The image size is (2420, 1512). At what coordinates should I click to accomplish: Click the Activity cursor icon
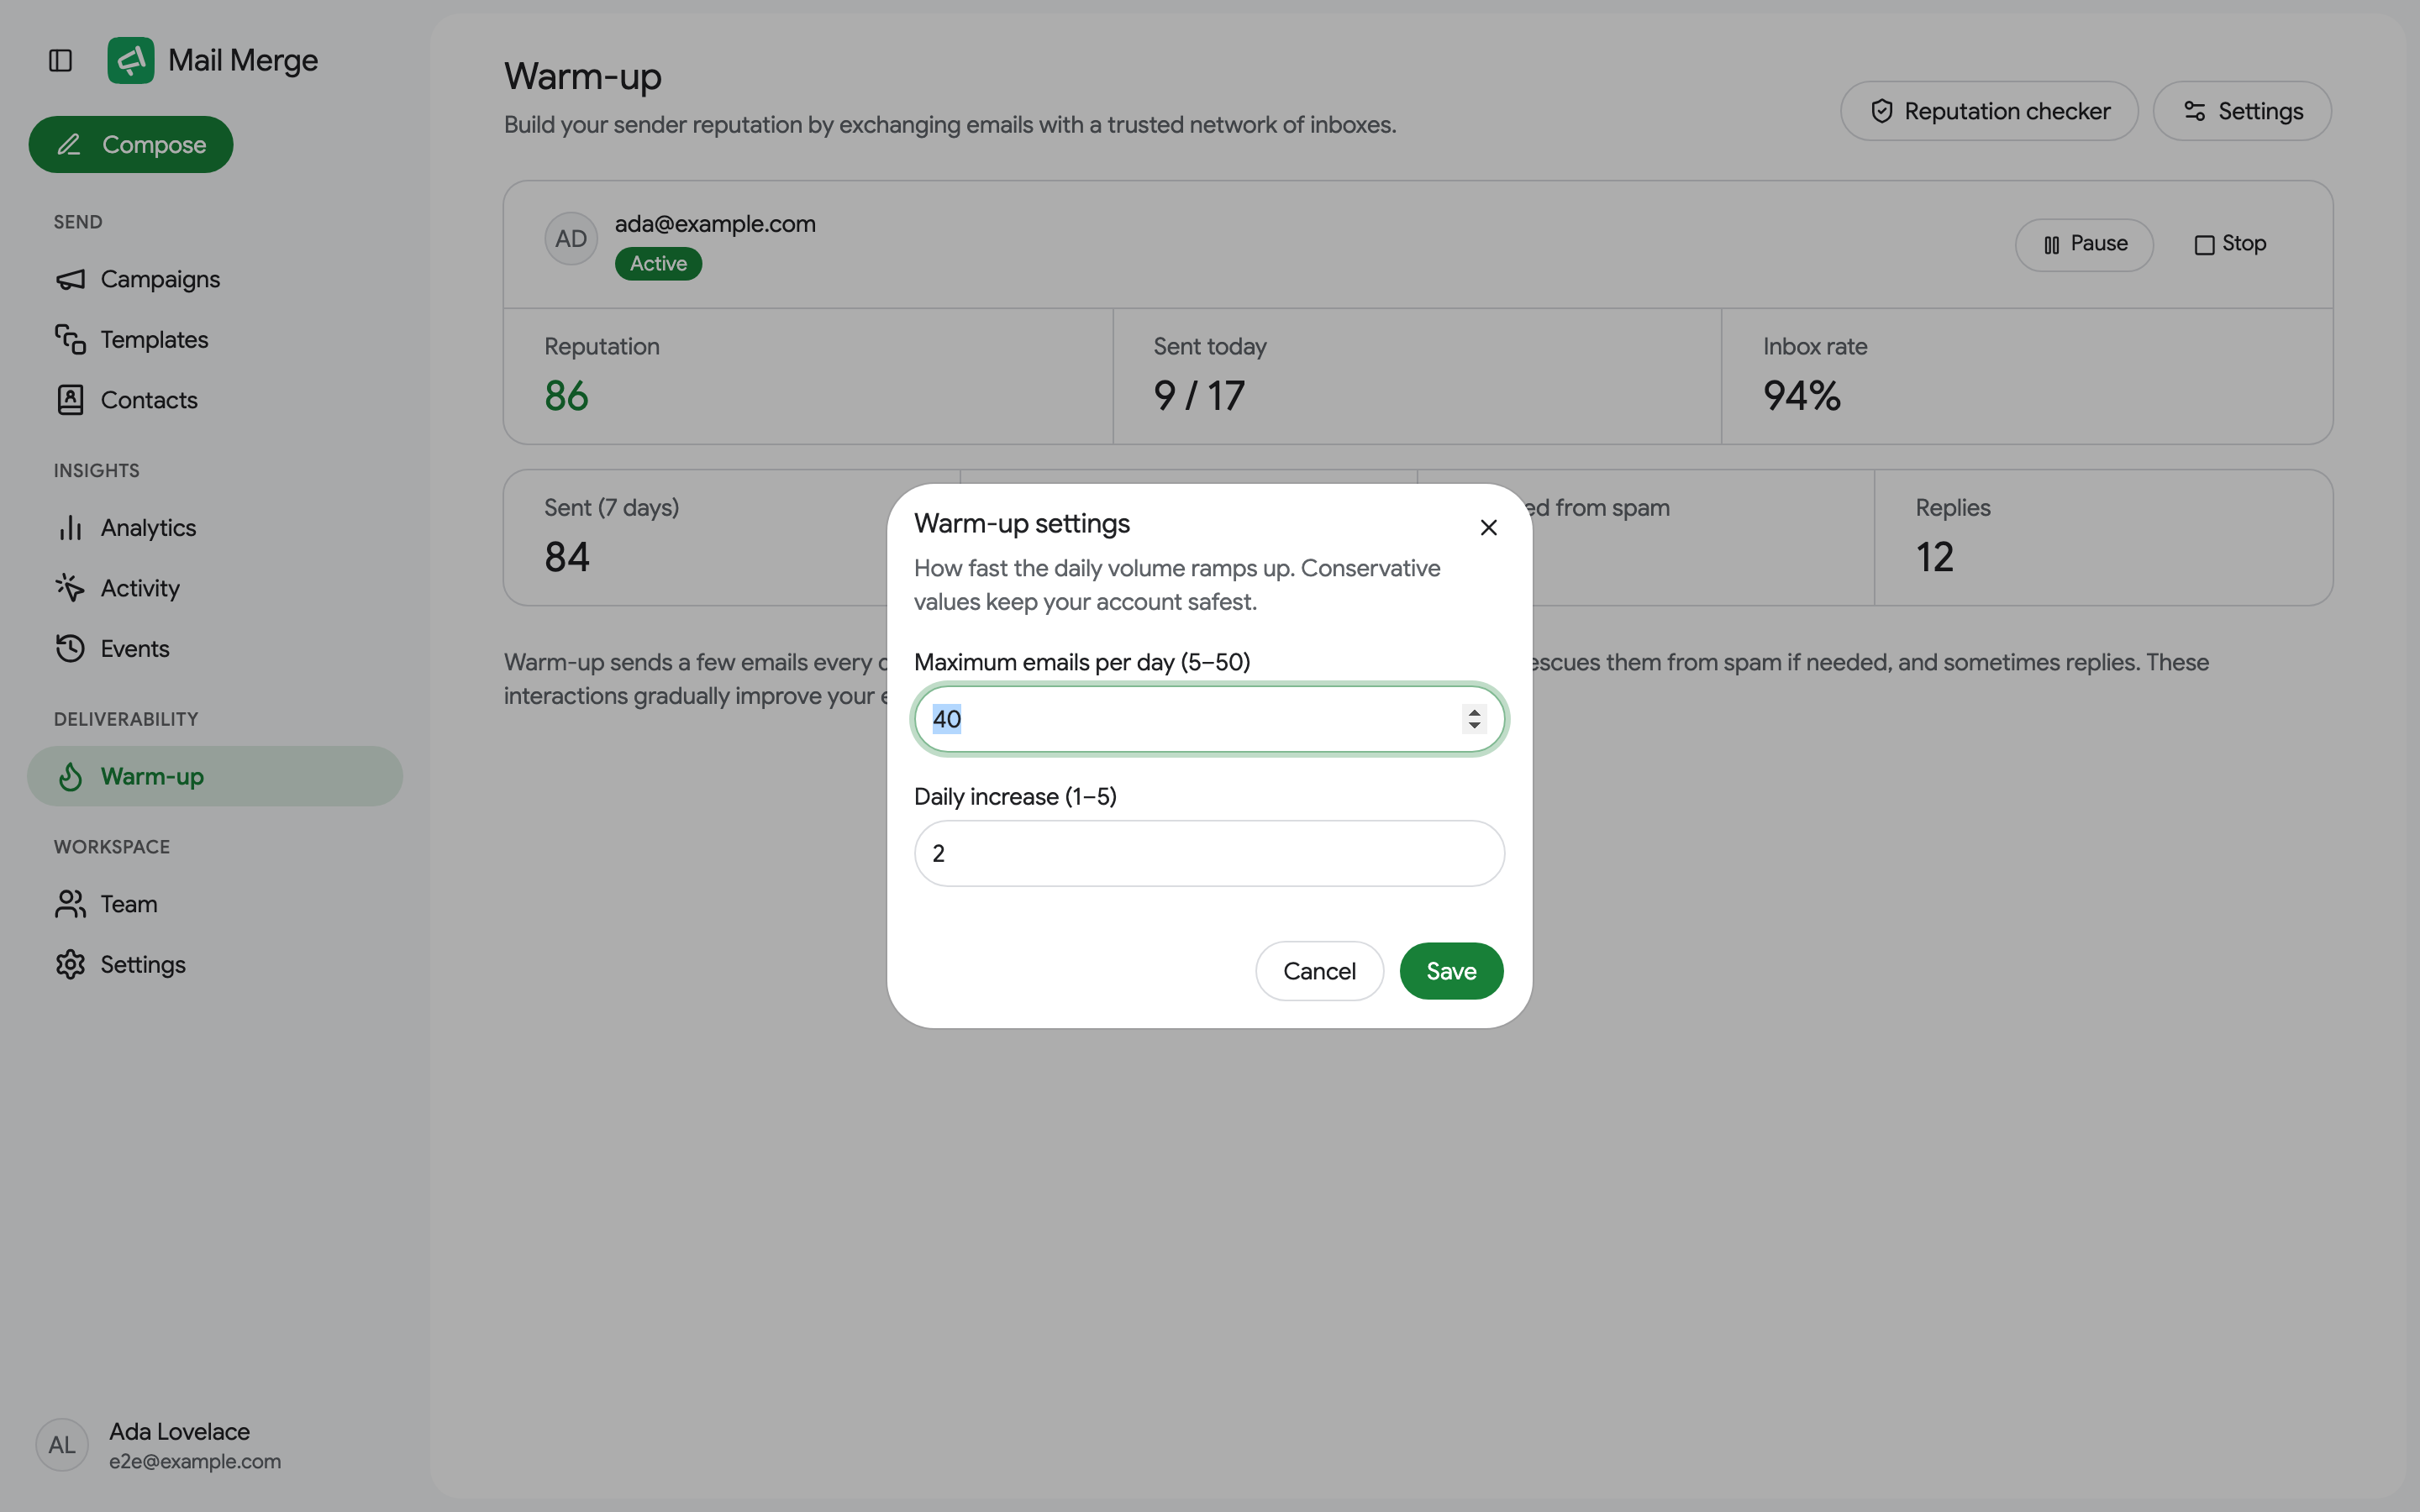[x=70, y=588]
